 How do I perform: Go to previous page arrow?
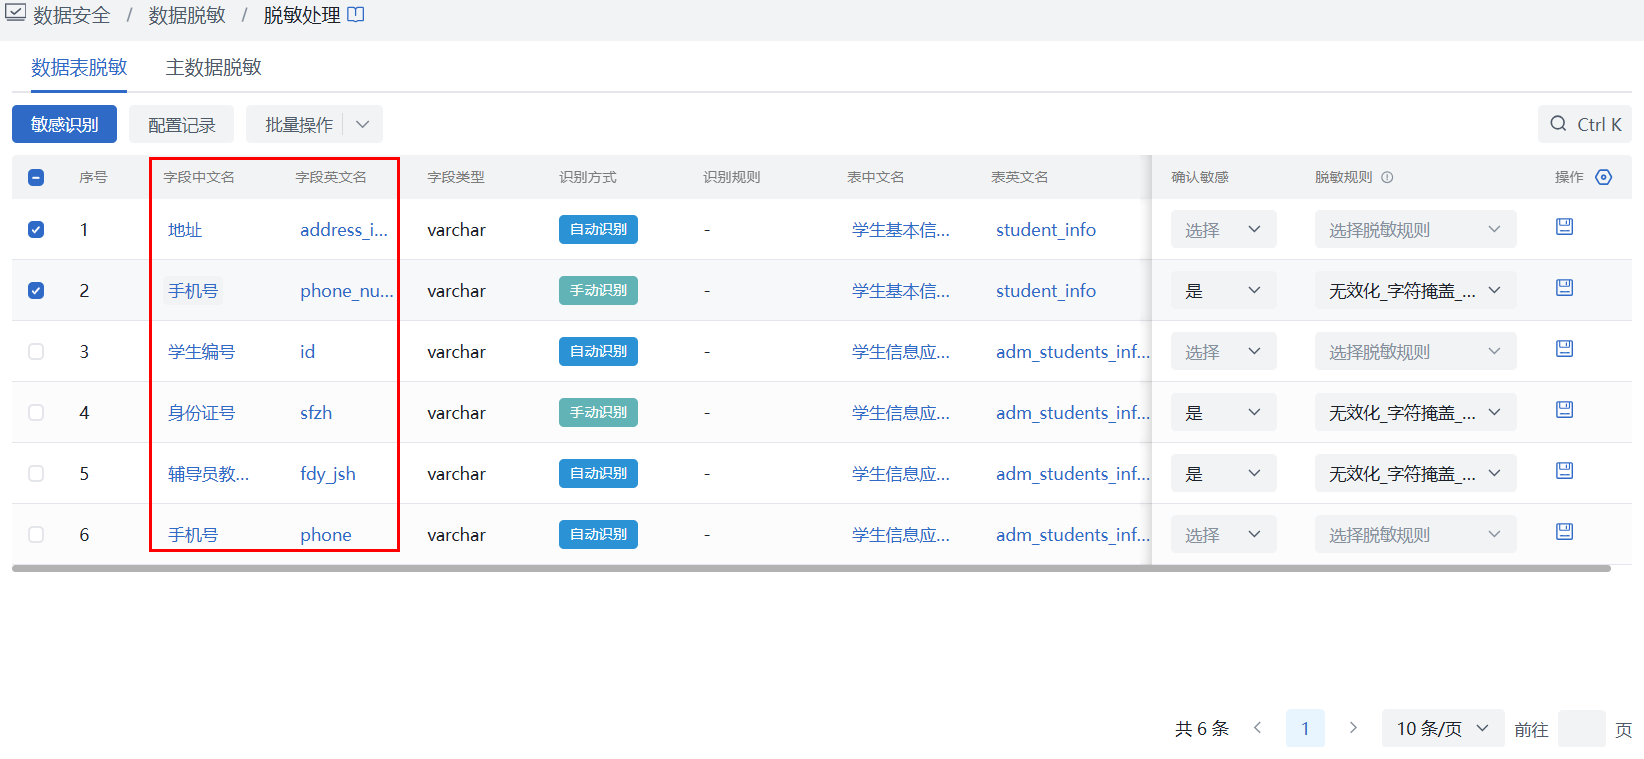click(1258, 728)
